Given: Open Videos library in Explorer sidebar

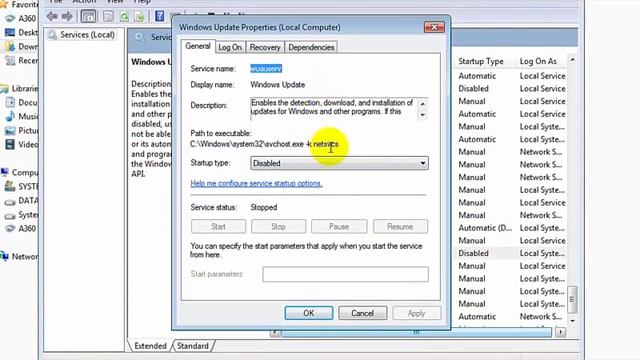Looking at the screenshot, I should [22, 144].
